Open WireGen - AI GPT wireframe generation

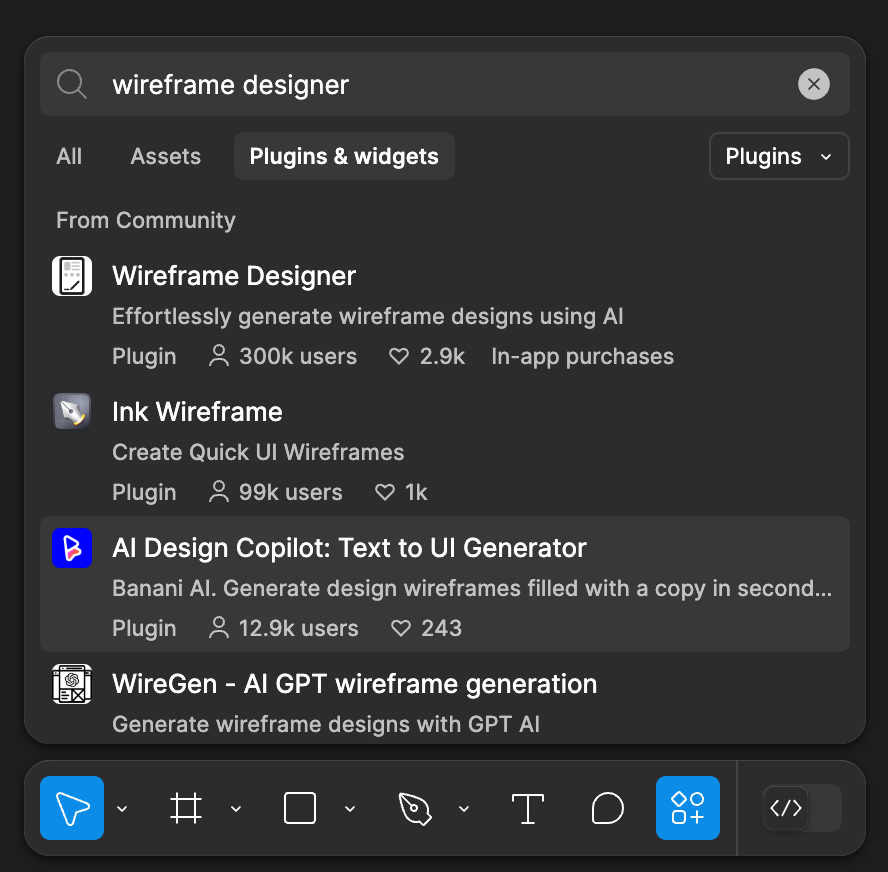click(445, 698)
